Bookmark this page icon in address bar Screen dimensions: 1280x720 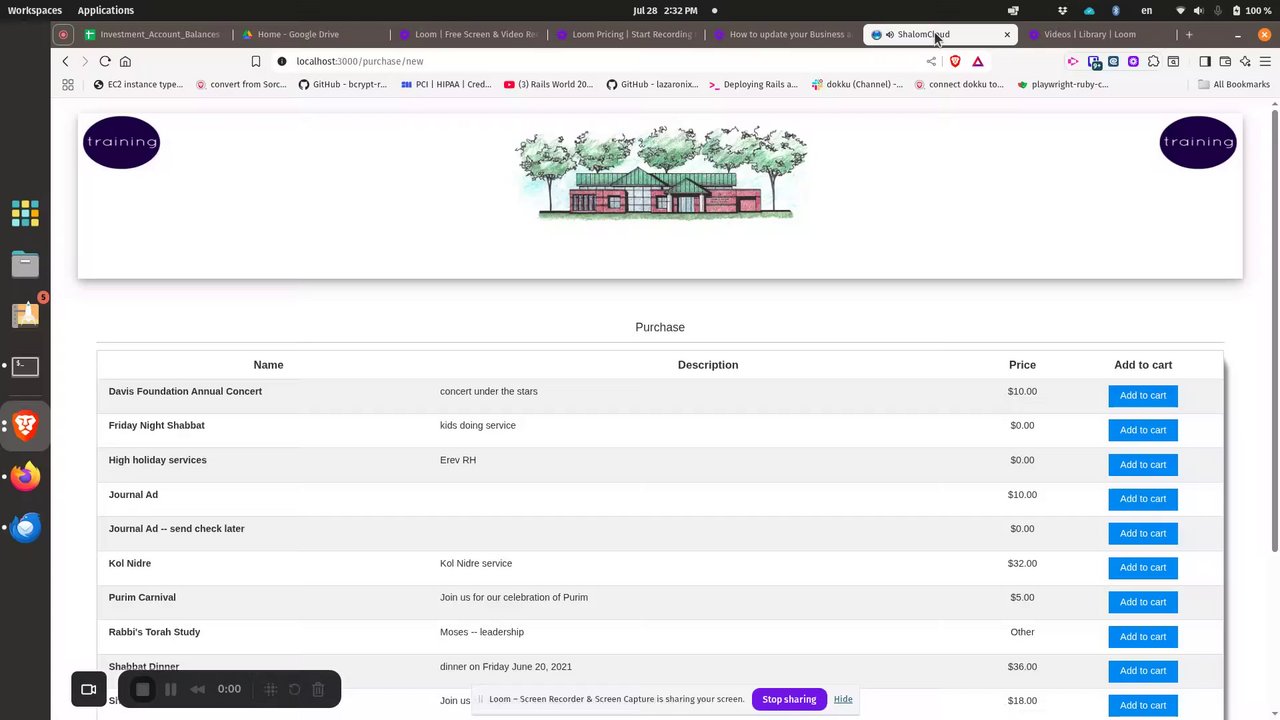(x=256, y=61)
